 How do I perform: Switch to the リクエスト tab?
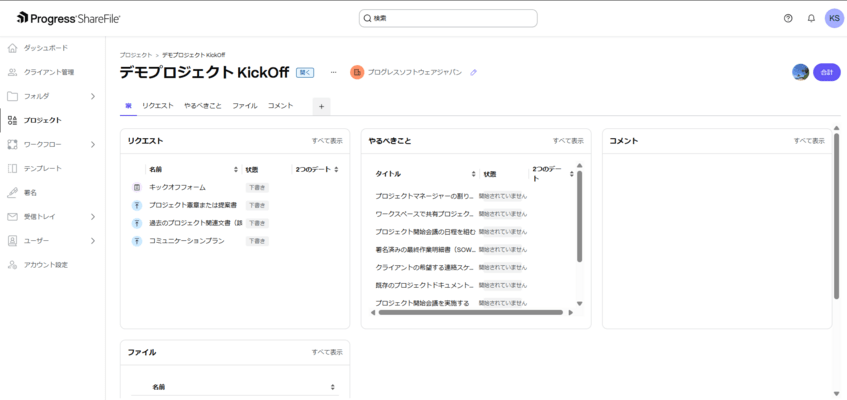(x=158, y=106)
